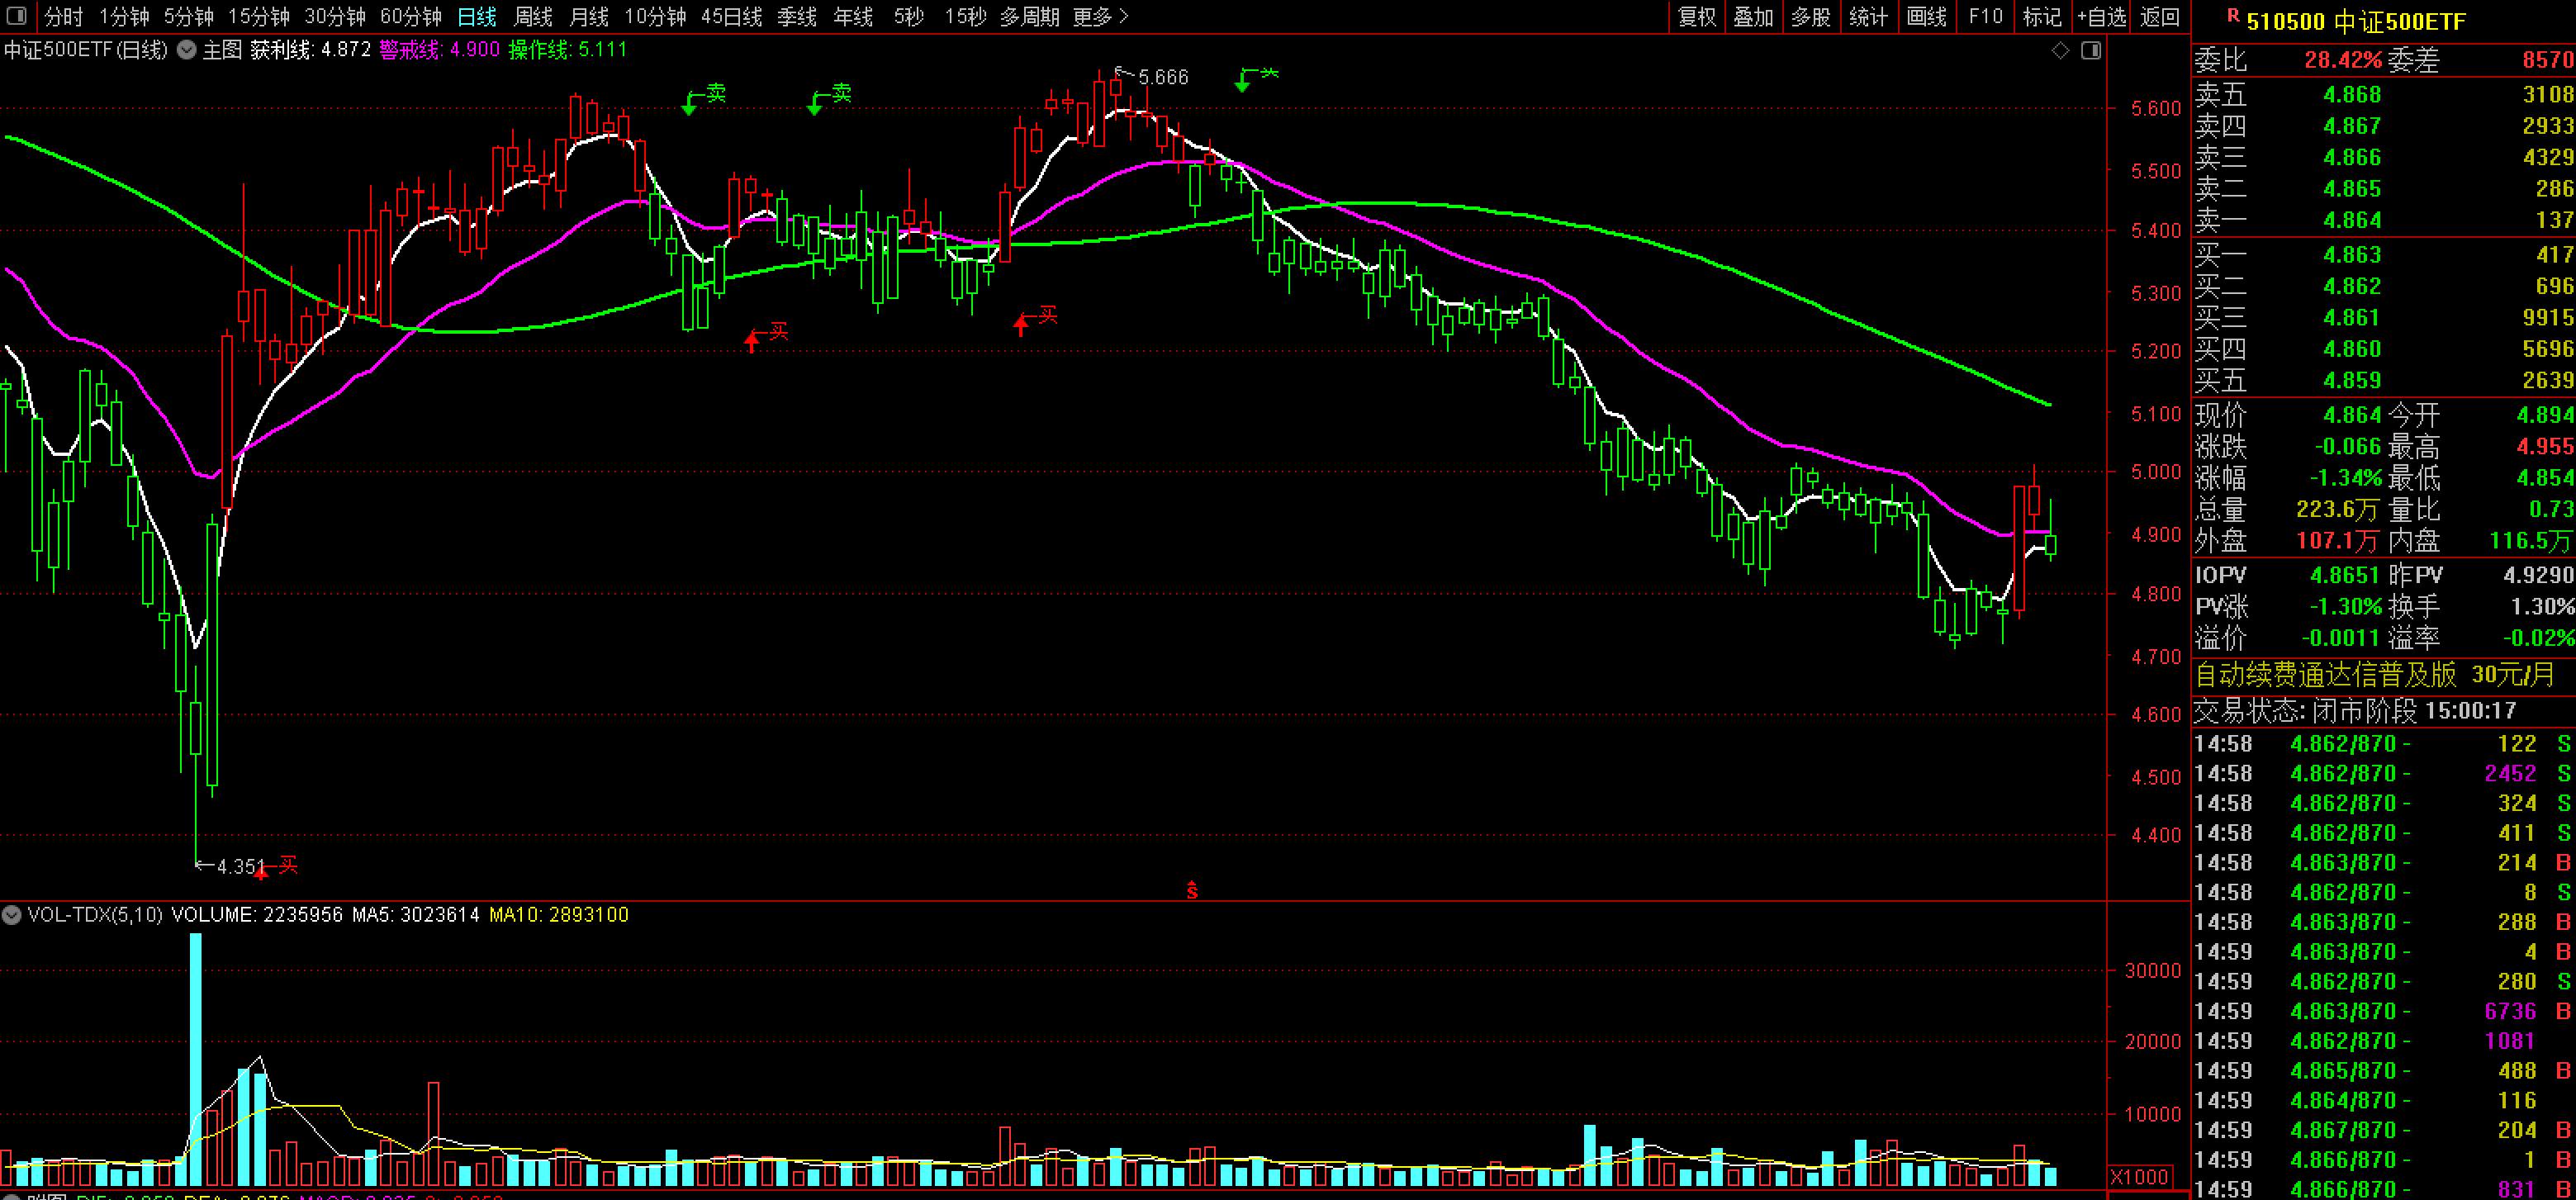Screen dimensions: 2576x1200
Task: Click the 买 signal near 5.200 level
Action: coord(766,337)
